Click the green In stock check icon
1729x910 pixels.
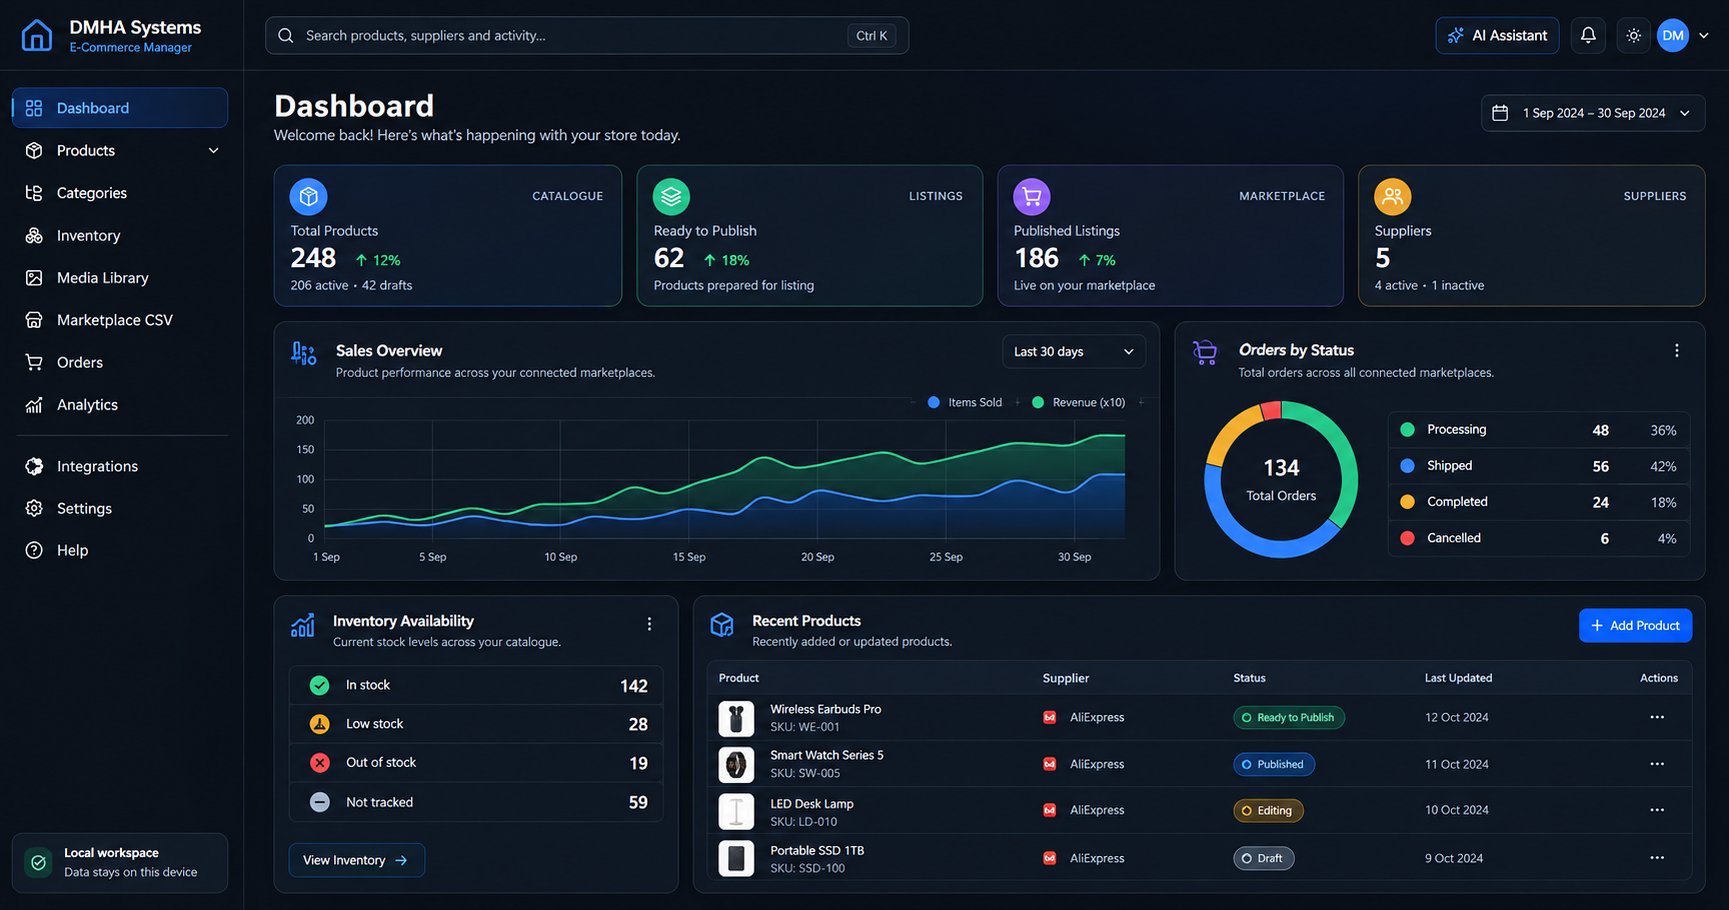[x=320, y=685]
